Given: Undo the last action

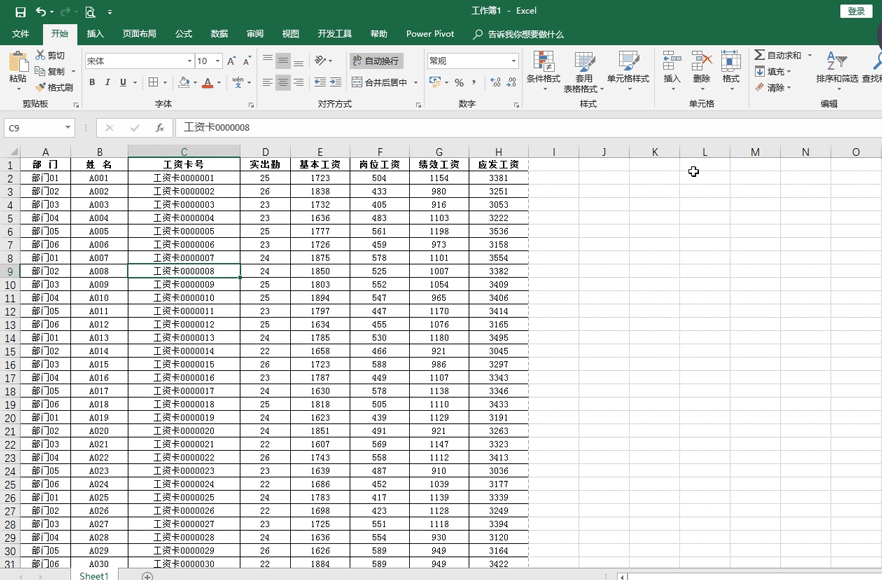Looking at the screenshot, I should click(x=41, y=12).
